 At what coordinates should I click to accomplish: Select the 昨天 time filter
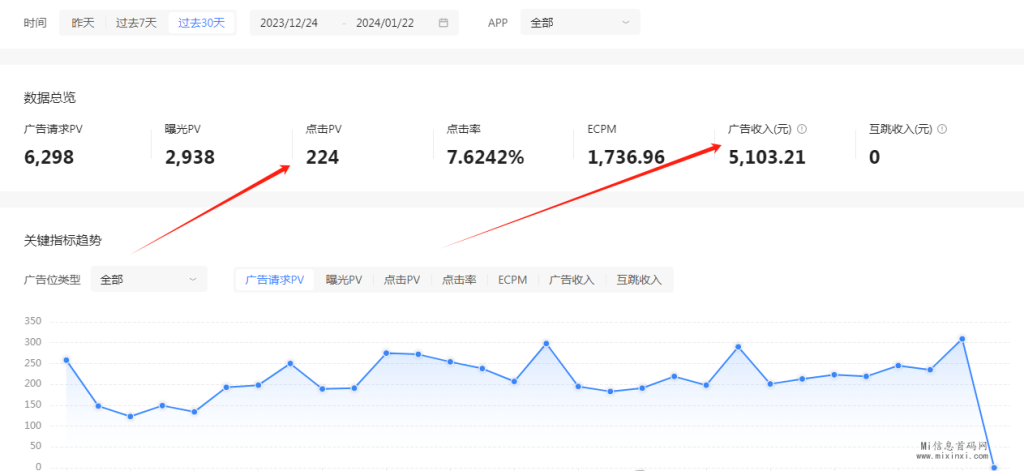tap(83, 22)
